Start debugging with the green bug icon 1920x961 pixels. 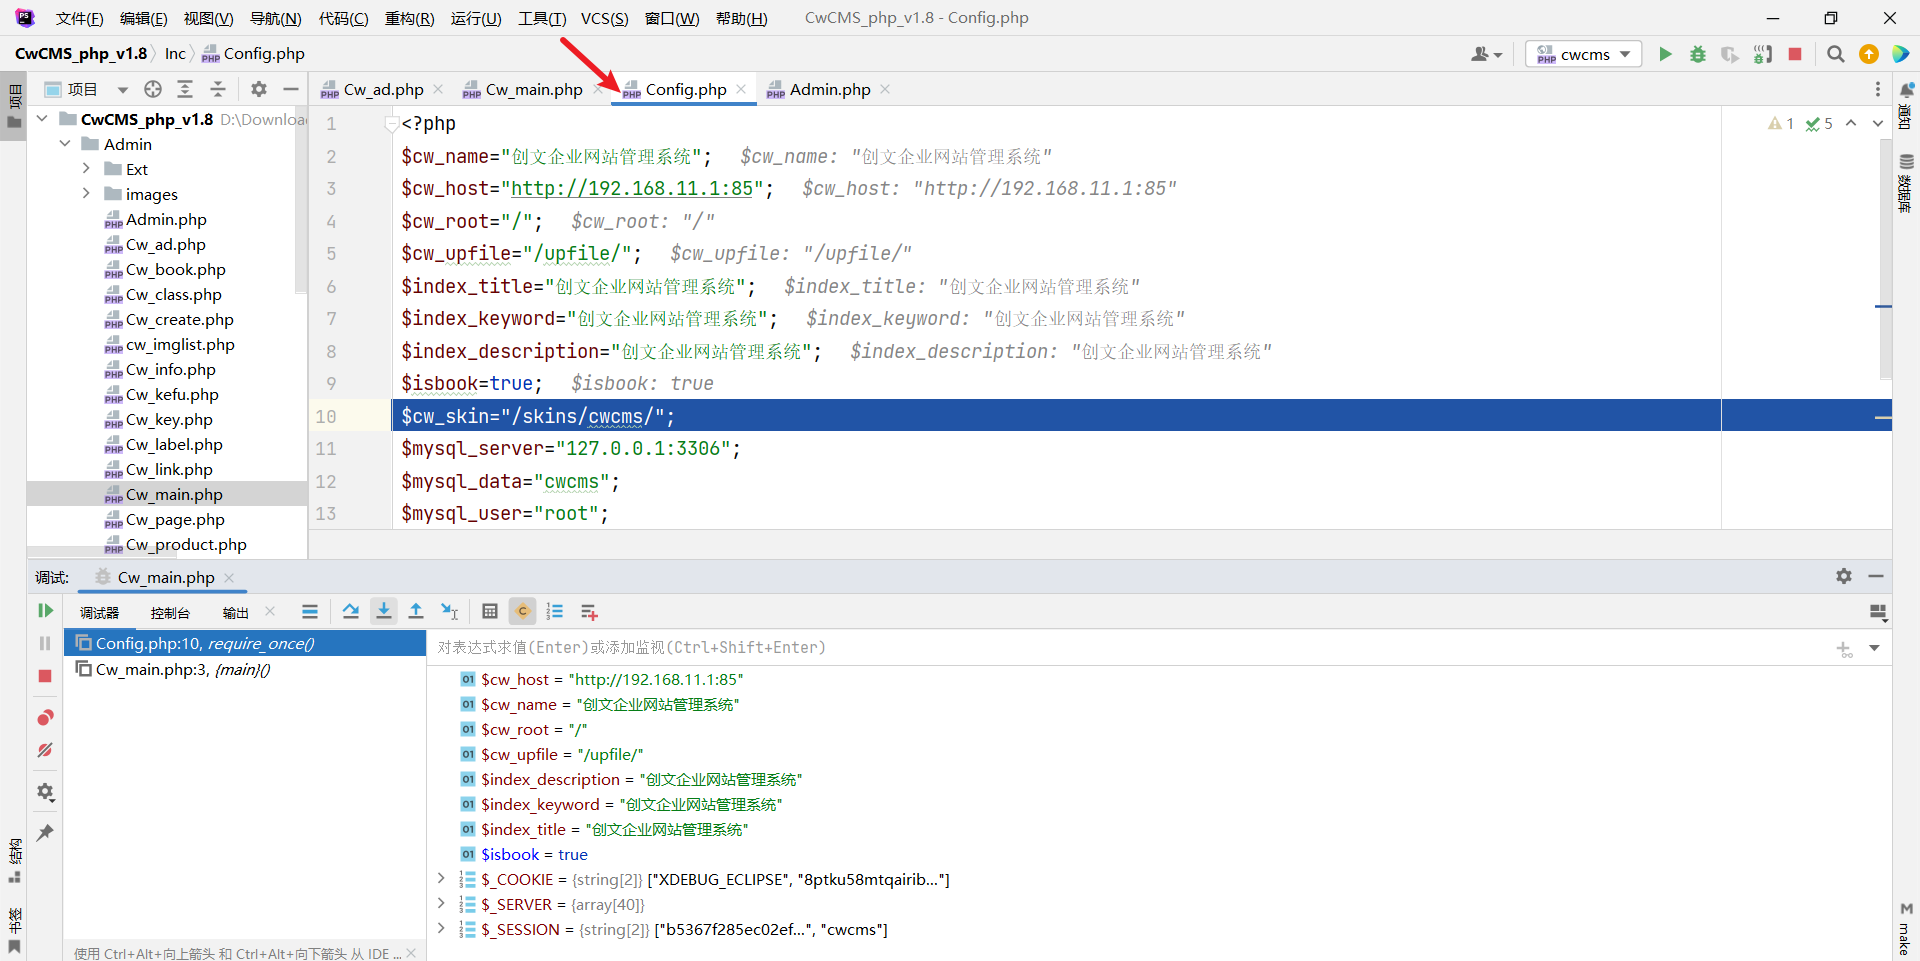[x=1697, y=54]
